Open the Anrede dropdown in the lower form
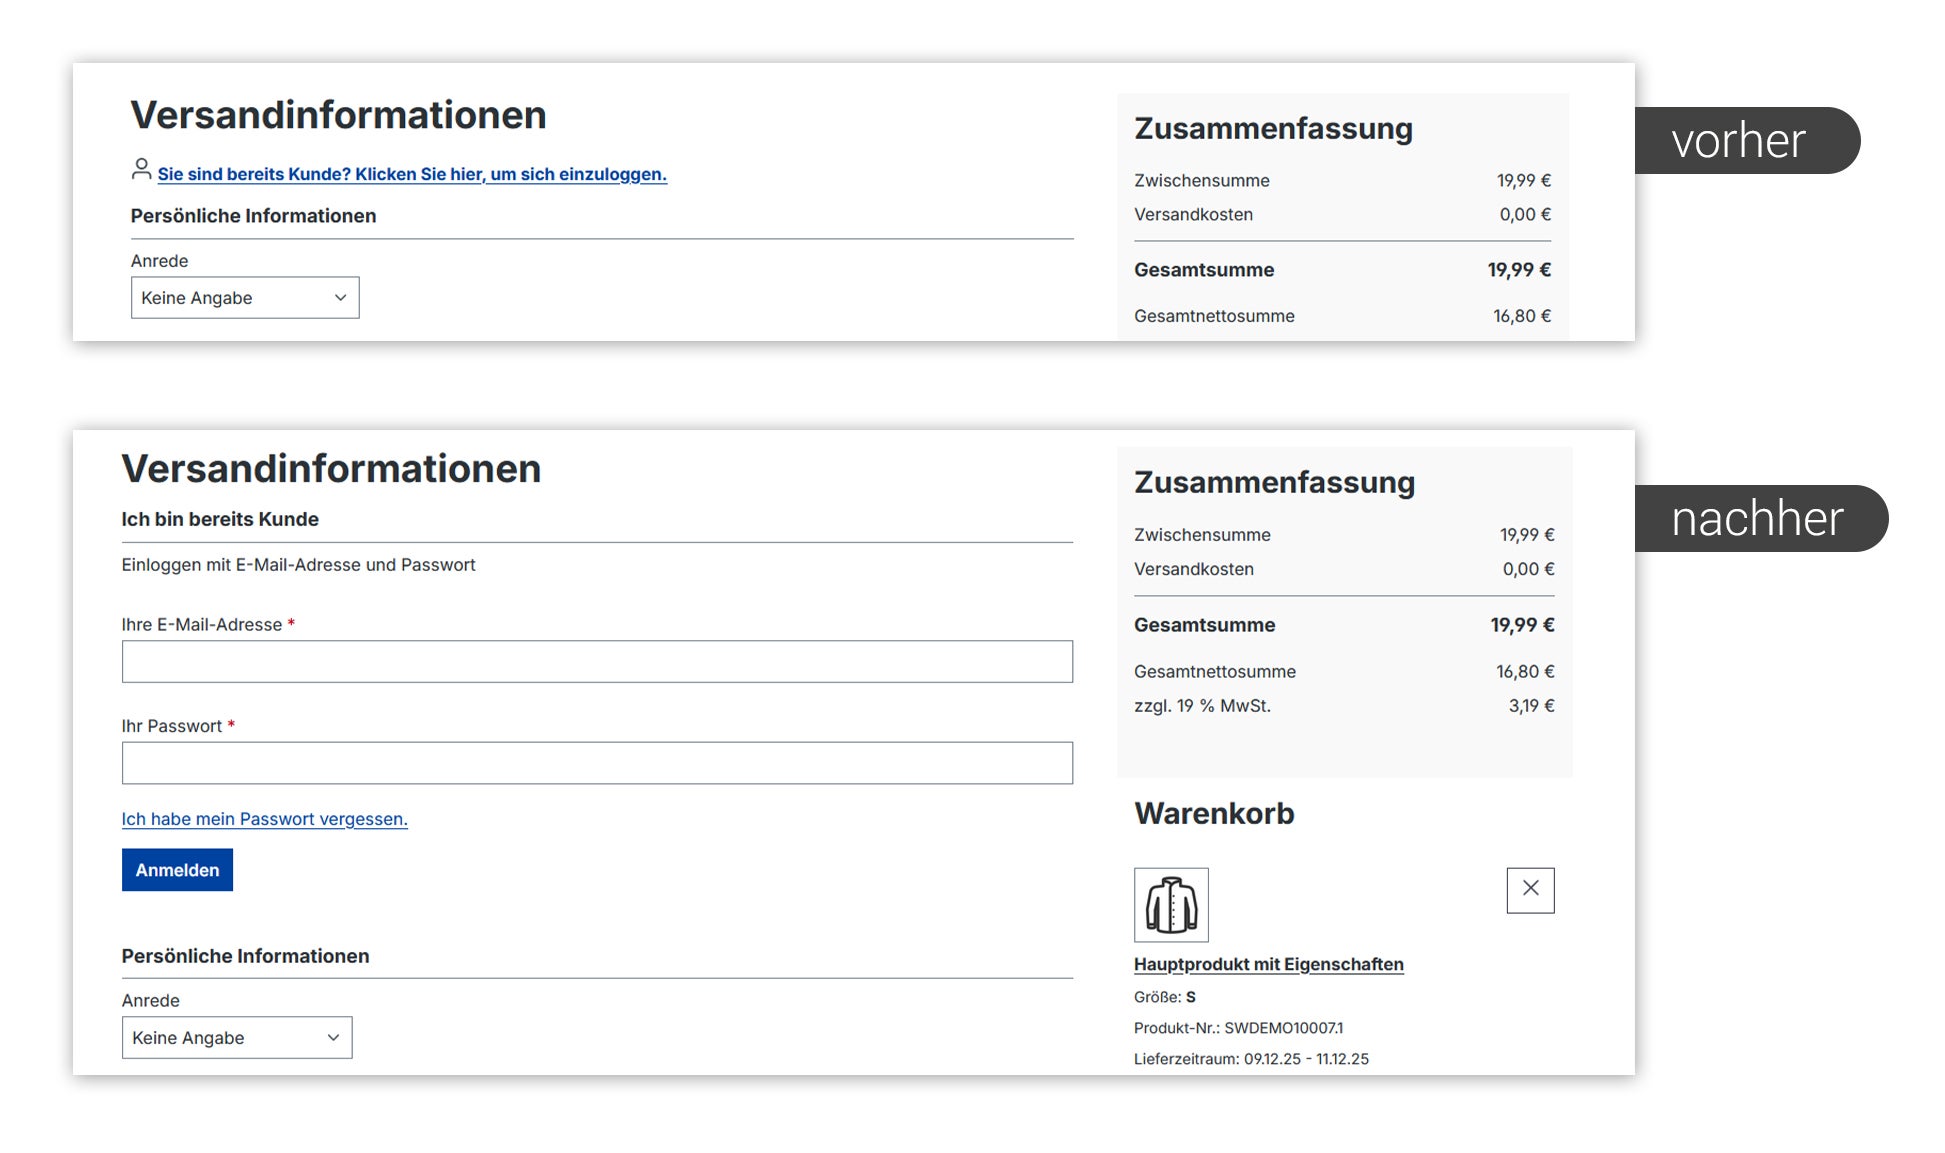The image size is (1945, 1153). [x=236, y=1037]
